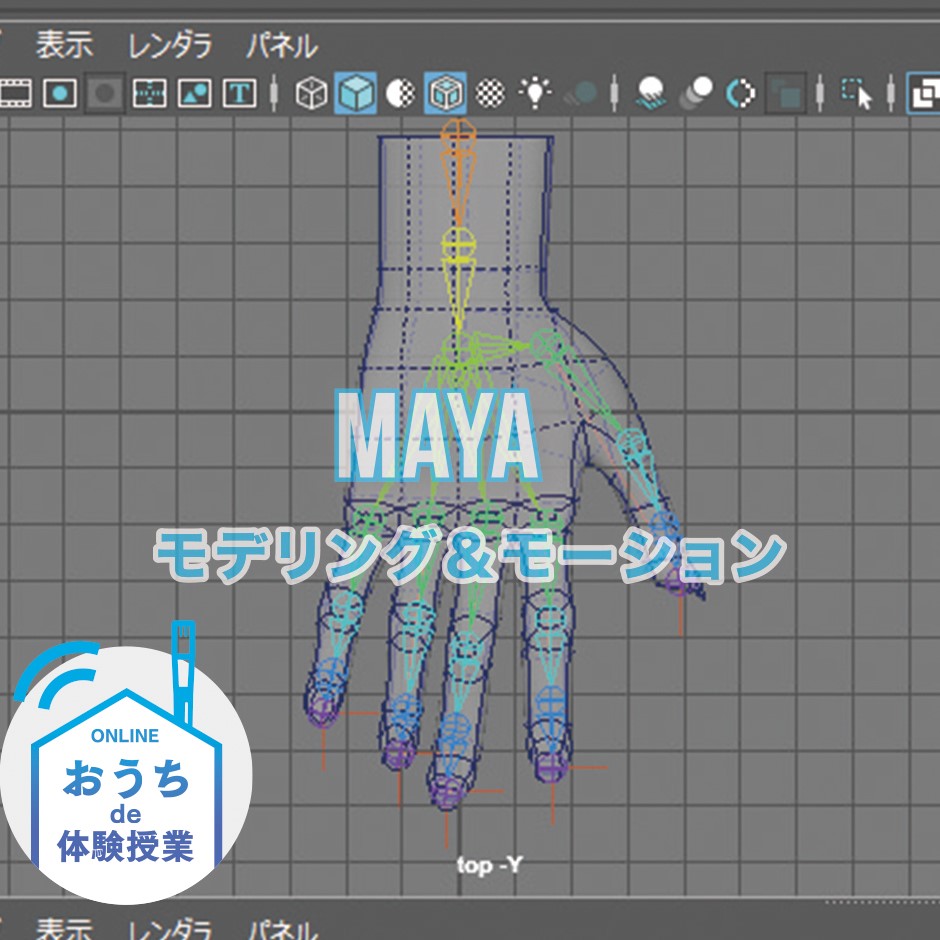
Task: Open the パネル menu in the upper panel
Action: coord(282,46)
